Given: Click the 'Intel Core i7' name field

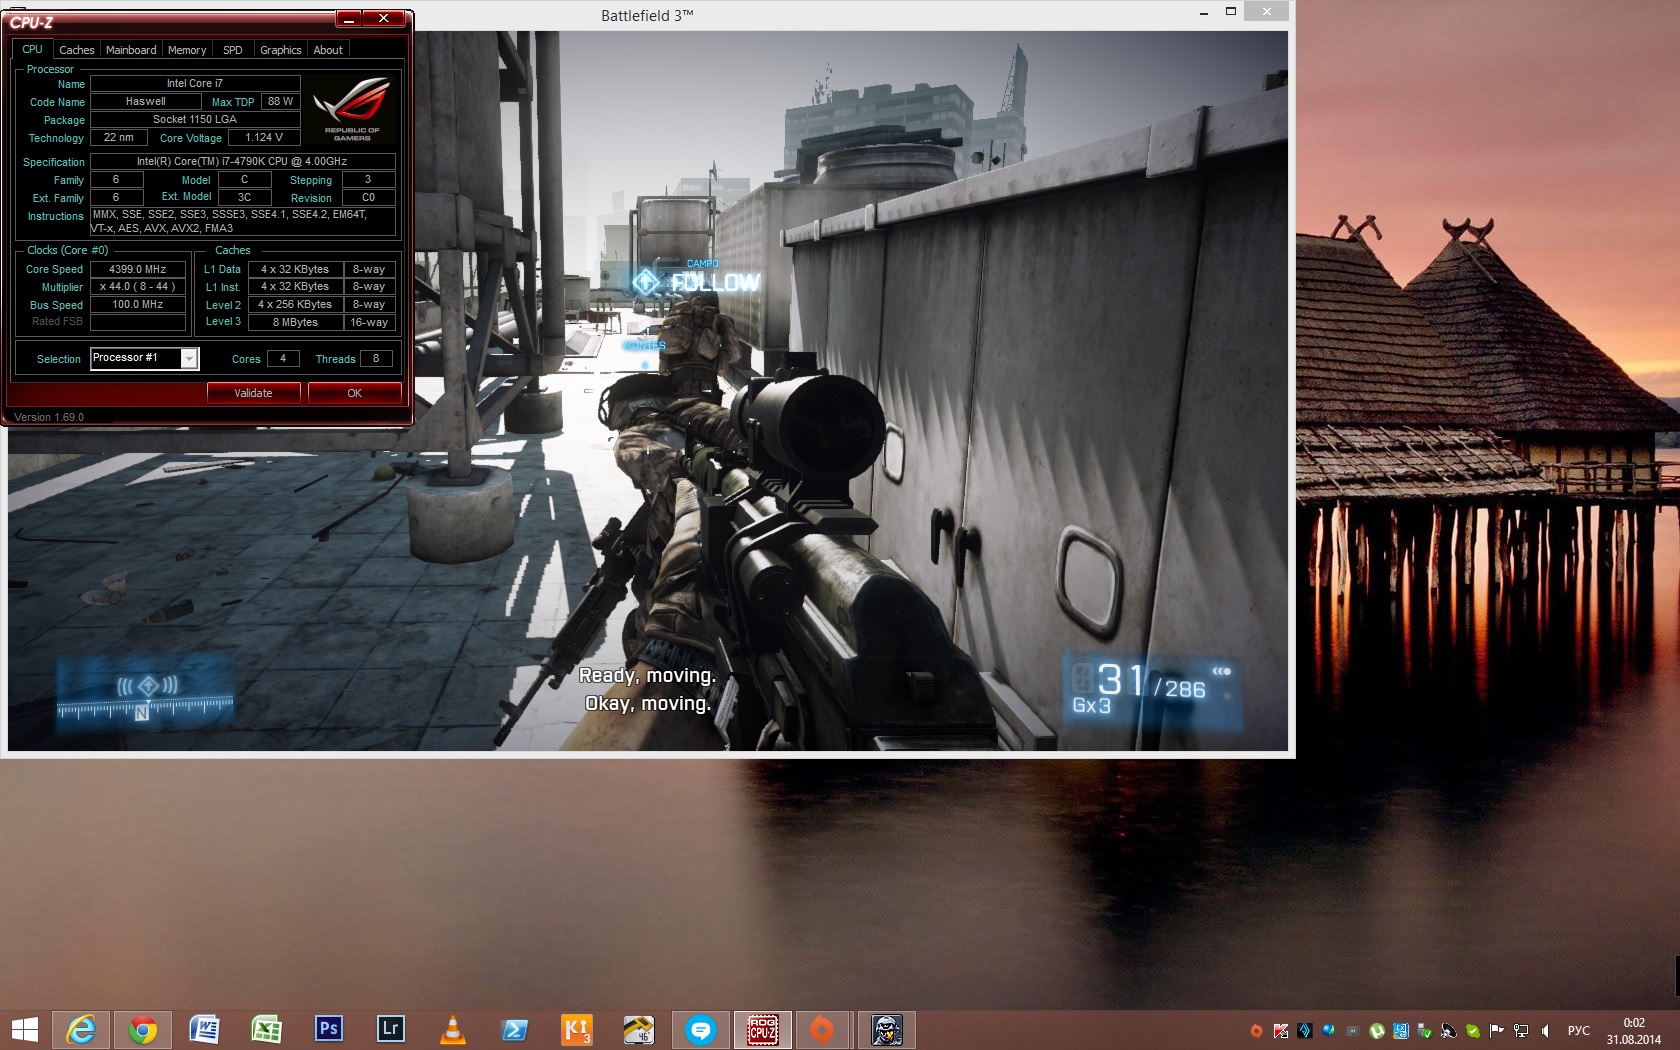Looking at the screenshot, I should pos(195,84).
